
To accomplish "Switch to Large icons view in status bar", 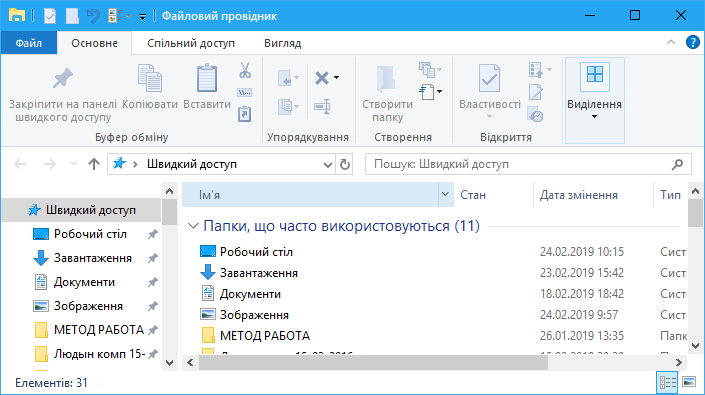I will click(689, 382).
